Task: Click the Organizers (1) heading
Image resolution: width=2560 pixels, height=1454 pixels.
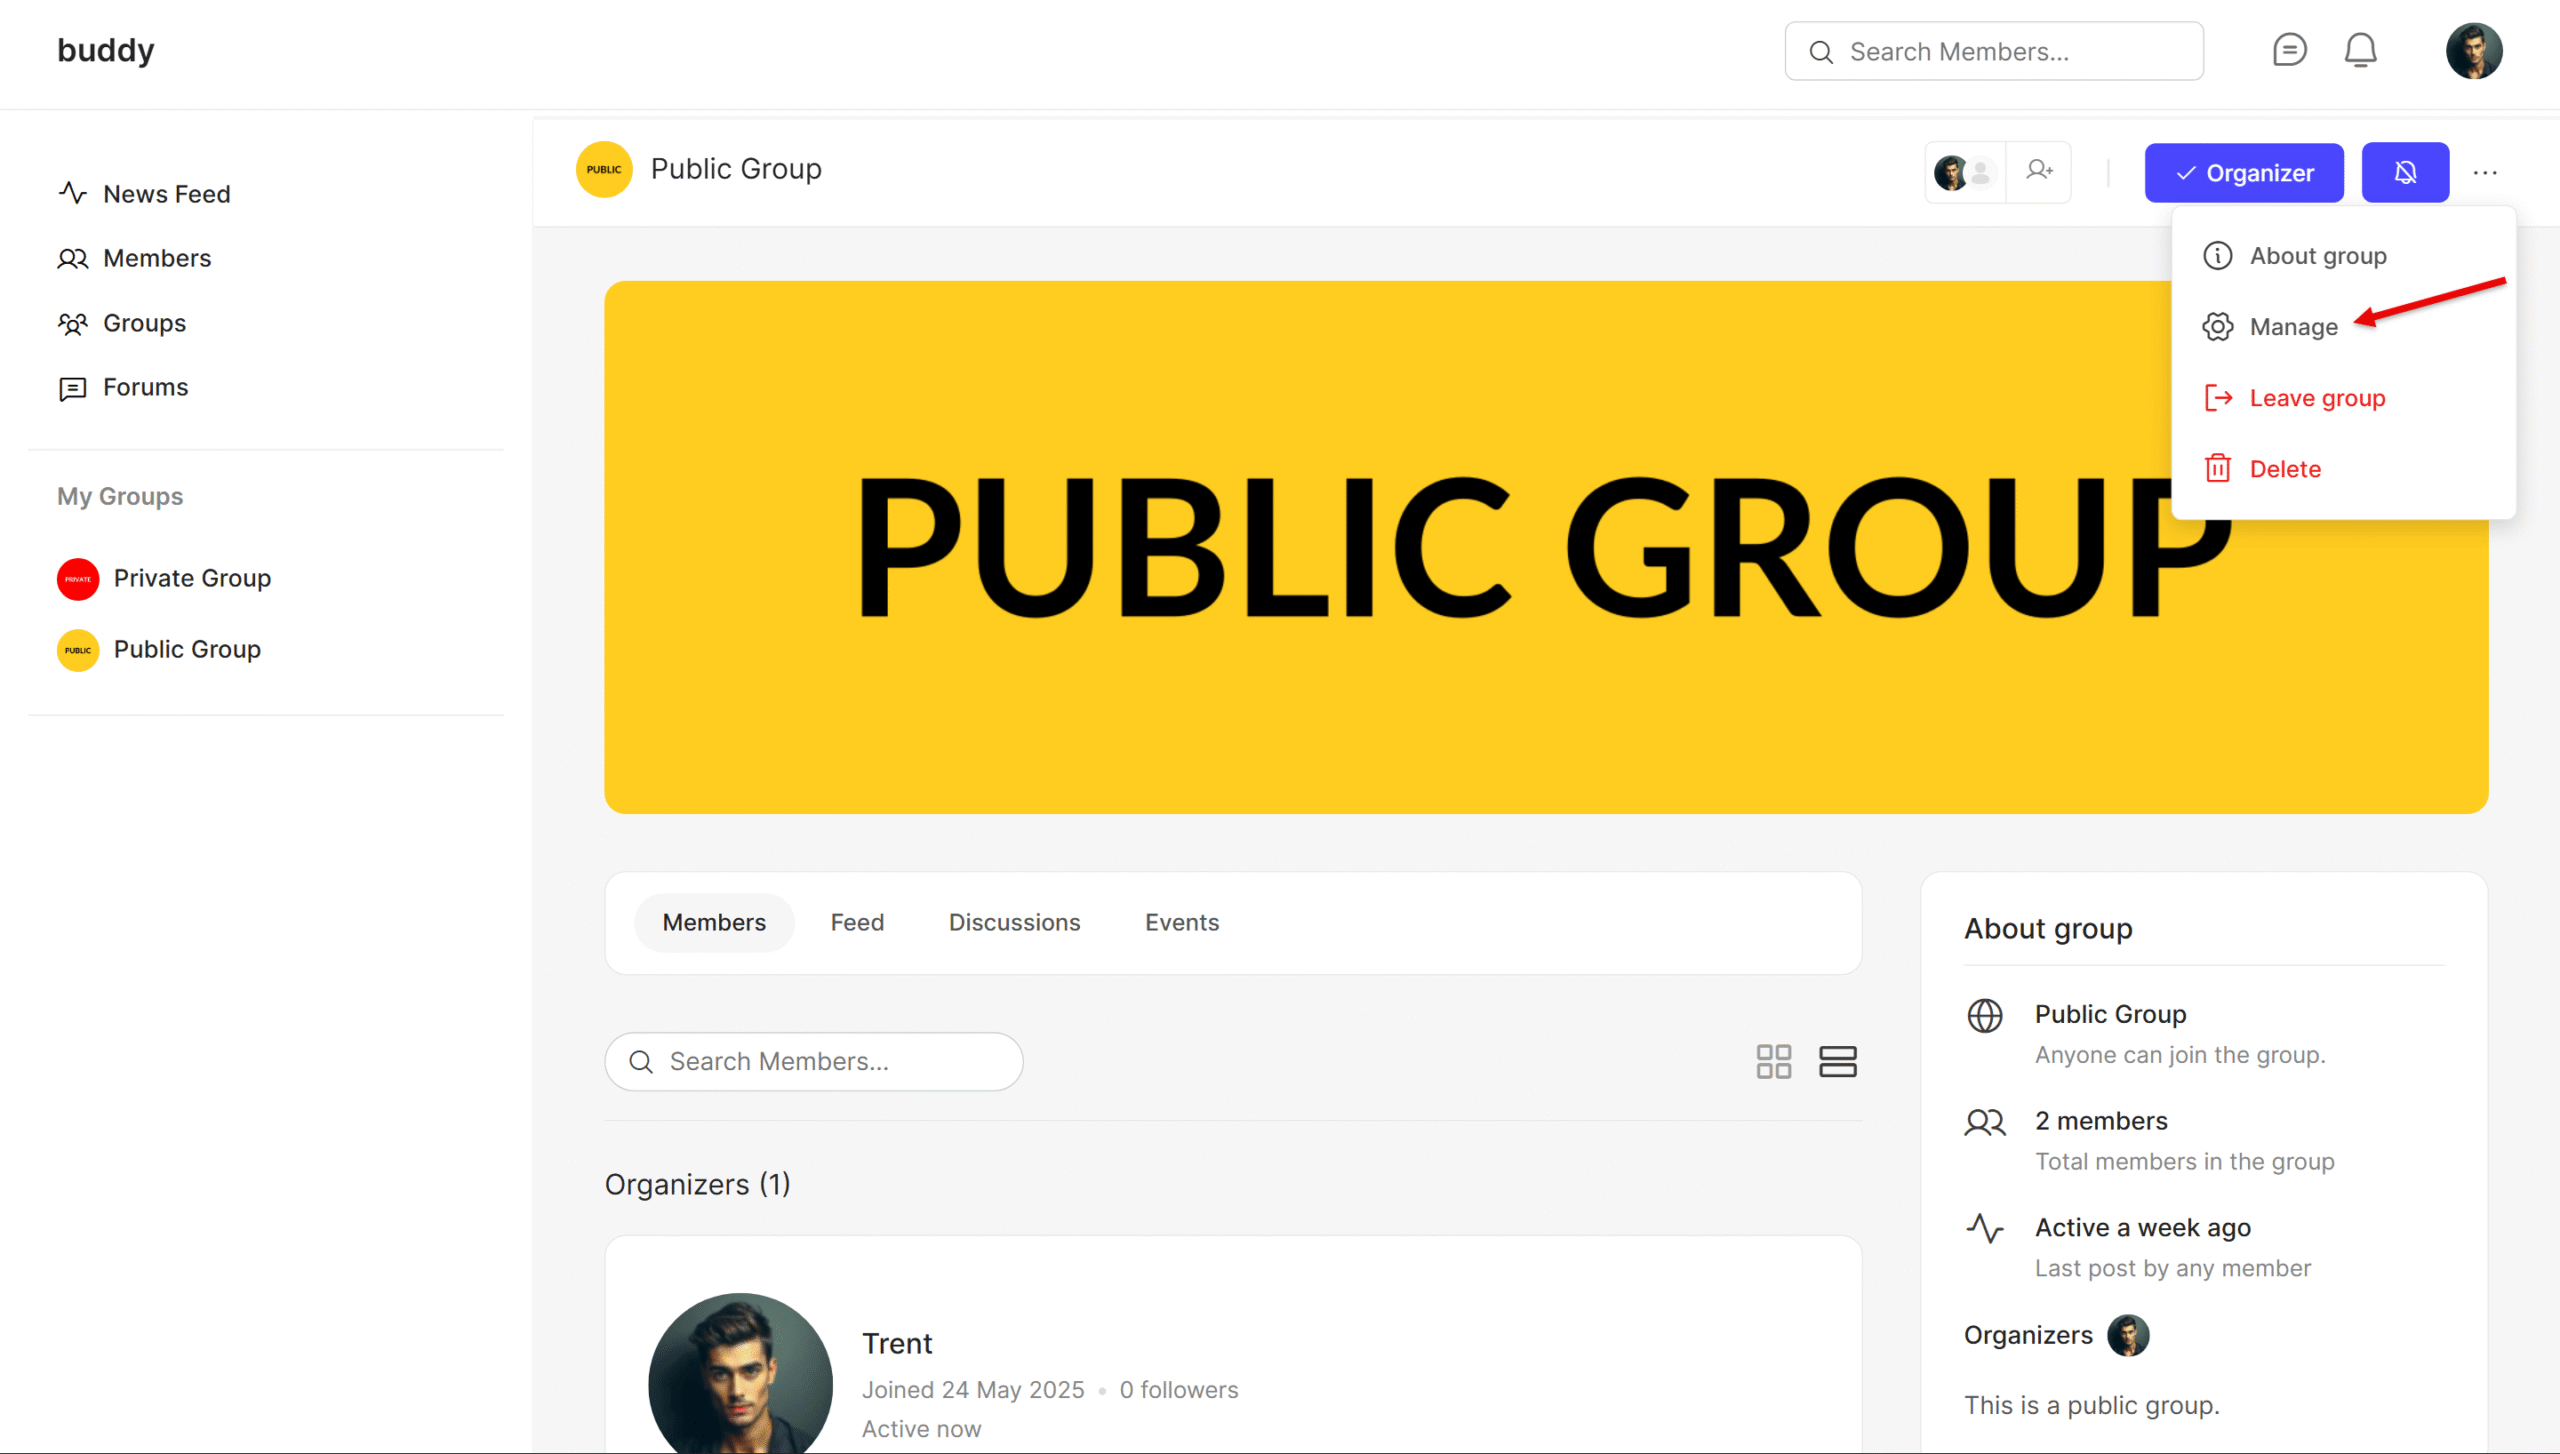Action: tap(698, 1184)
